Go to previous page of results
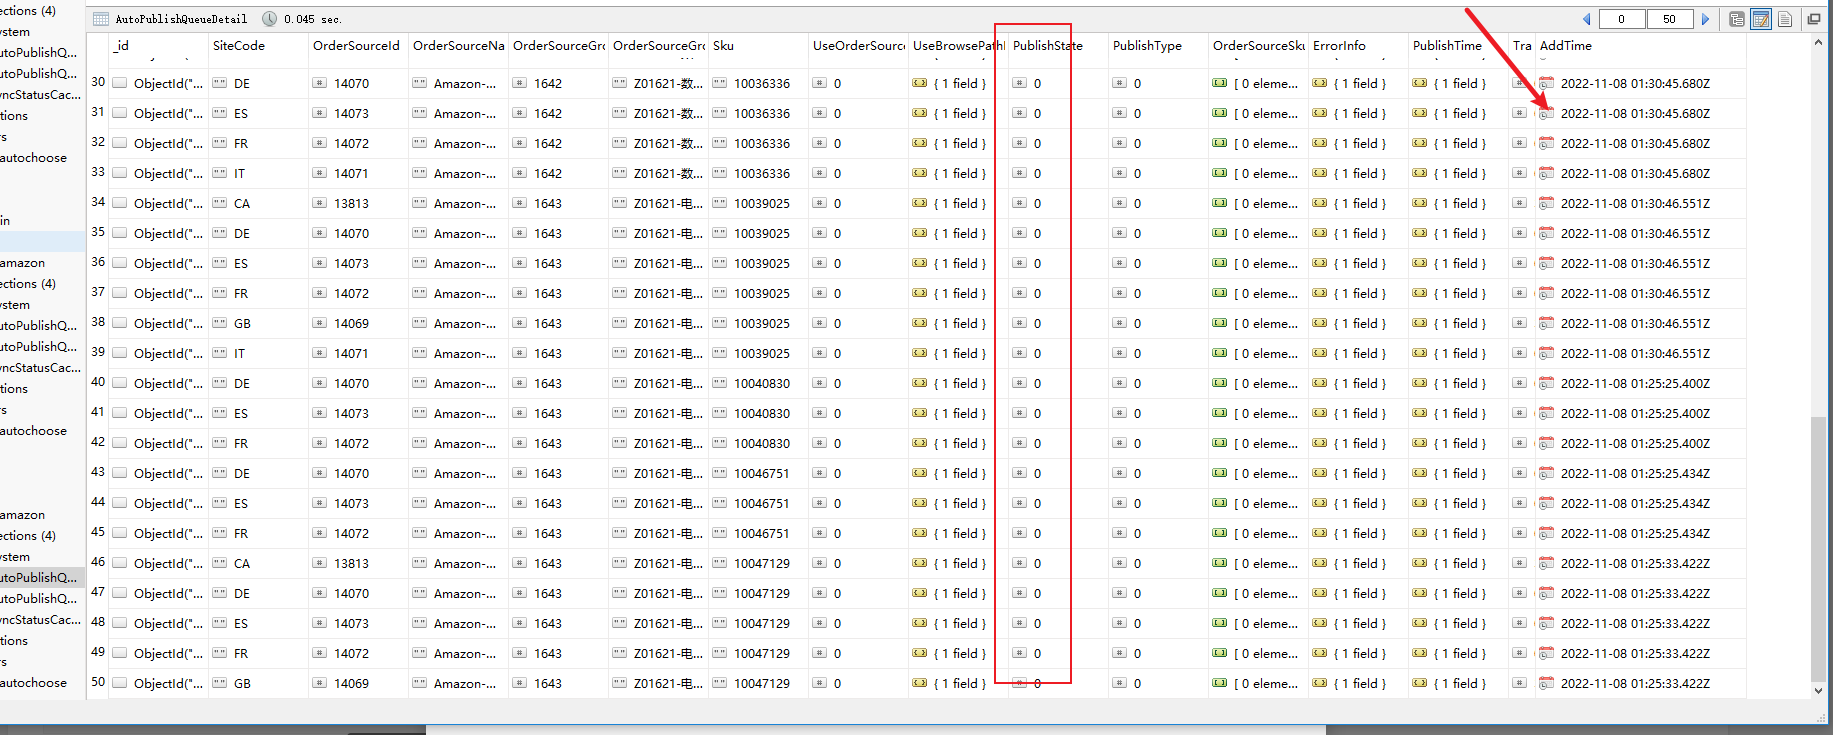The height and width of the screenshot is (735, 1833). click(1587, 19)
